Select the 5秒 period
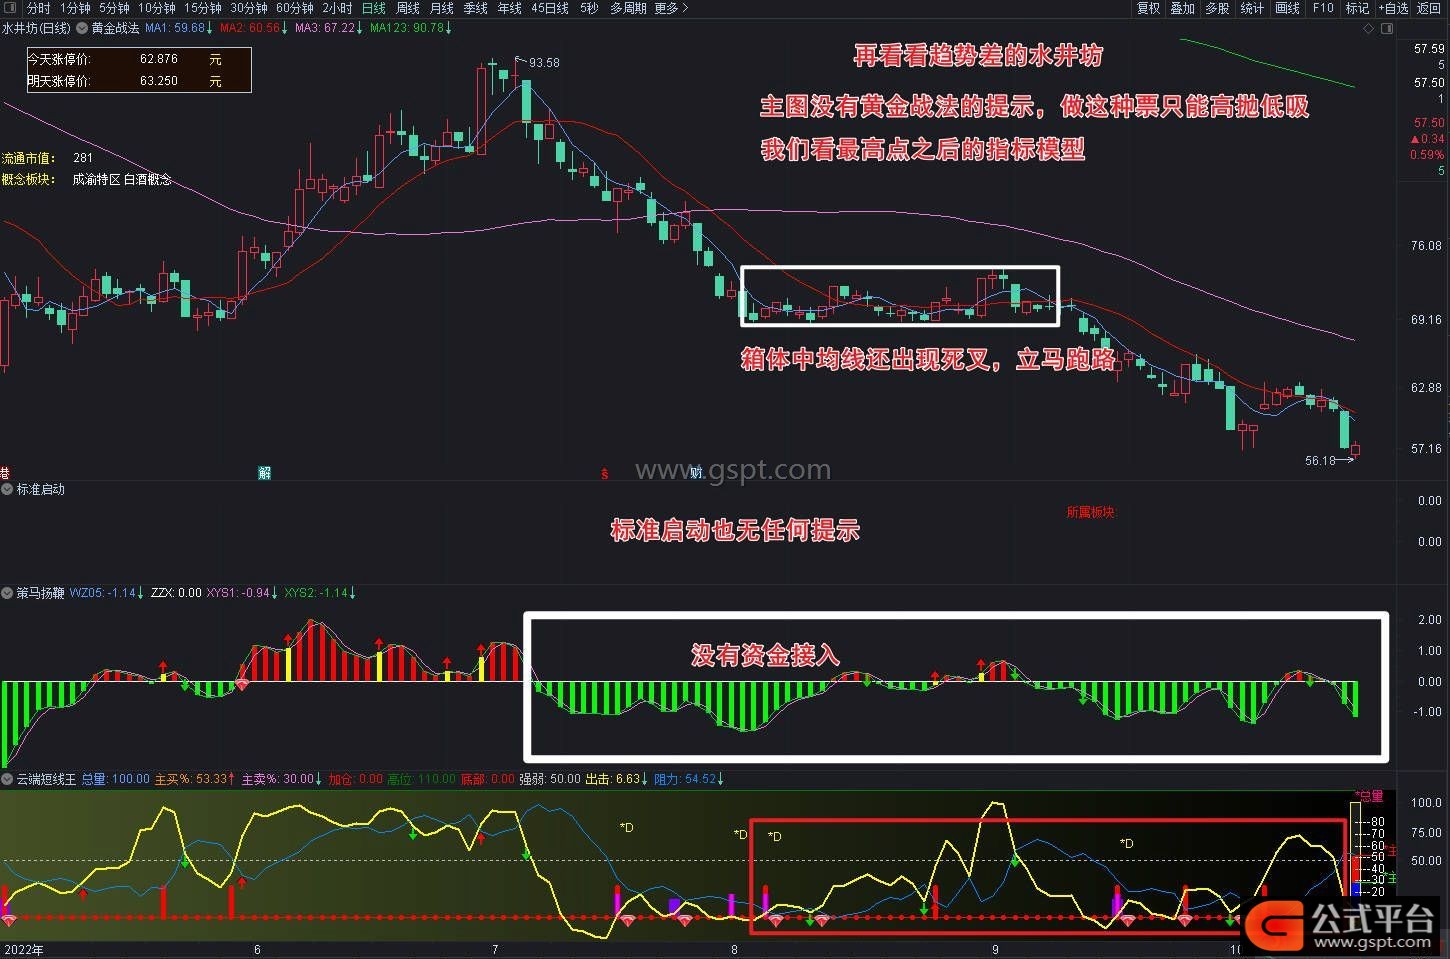 click(x=589, y=8)
